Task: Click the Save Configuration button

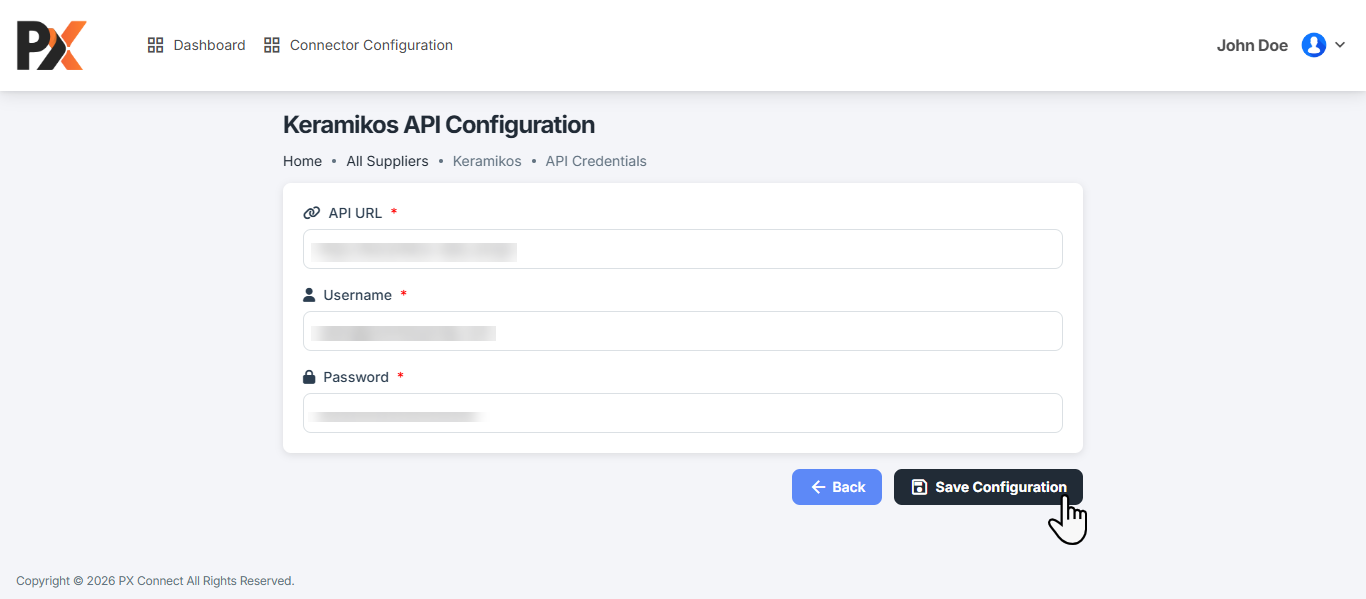Action: (x=988, y=487)
